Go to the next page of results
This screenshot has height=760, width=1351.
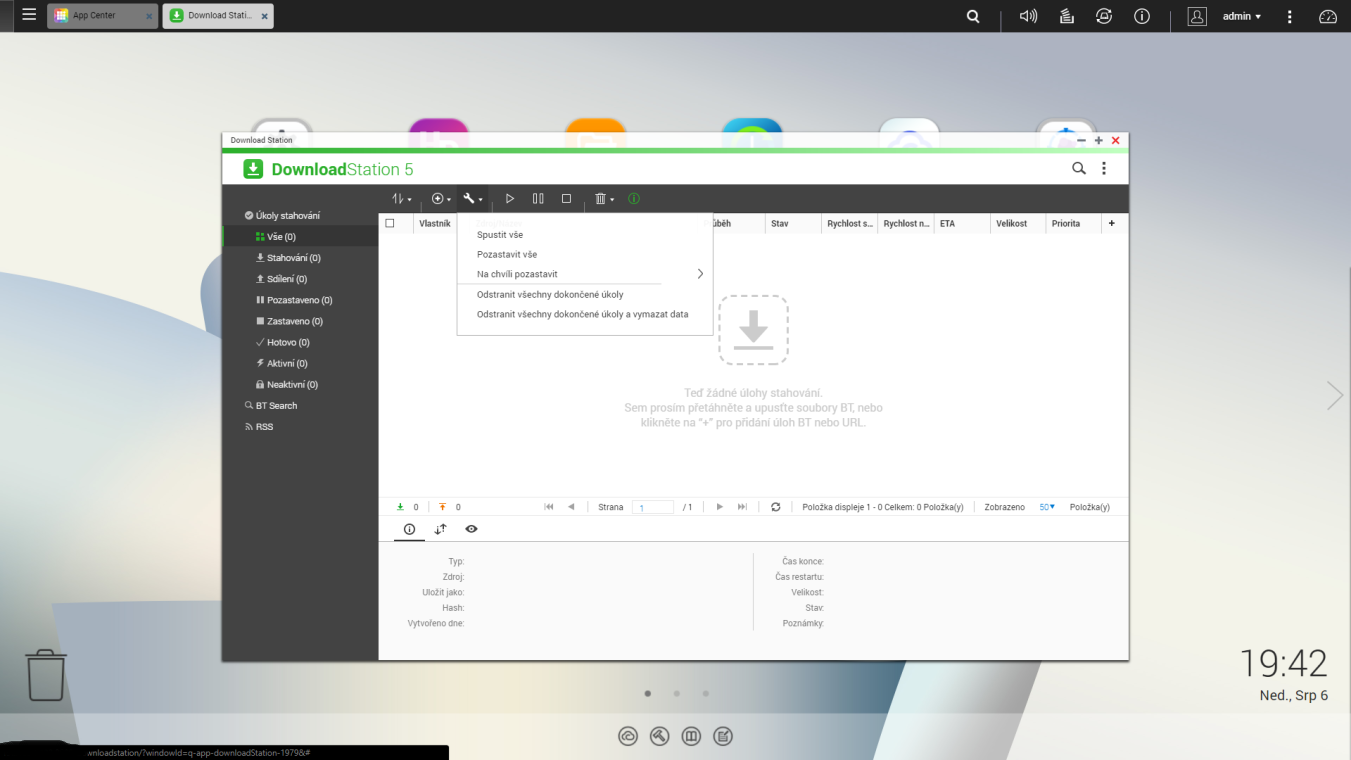coord(719,507)
